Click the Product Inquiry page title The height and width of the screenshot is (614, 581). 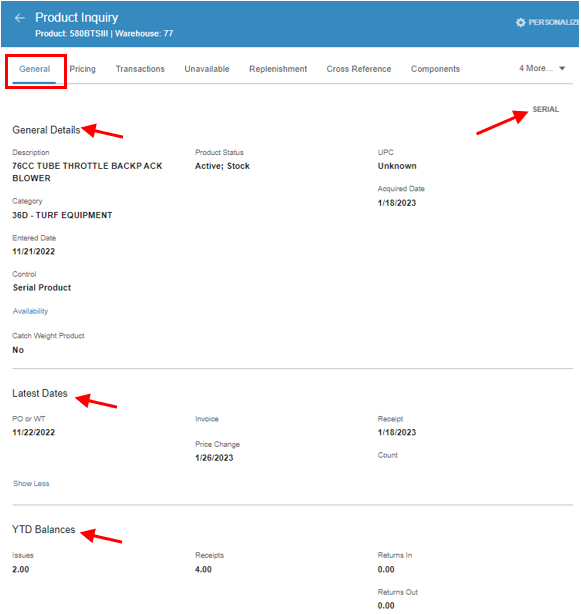(77, 18)
